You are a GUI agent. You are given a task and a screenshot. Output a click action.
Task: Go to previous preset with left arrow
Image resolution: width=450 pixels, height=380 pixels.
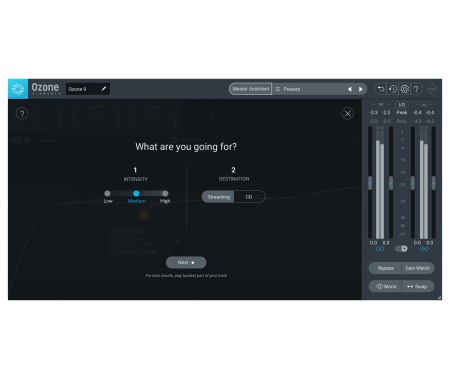click(x=350, y=89)
